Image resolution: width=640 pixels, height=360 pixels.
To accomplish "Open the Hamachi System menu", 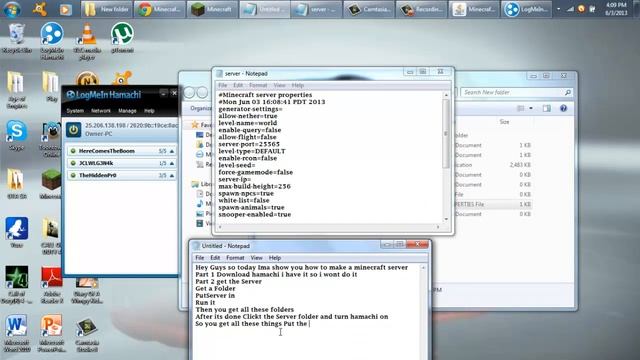I will tap(75, 111).
